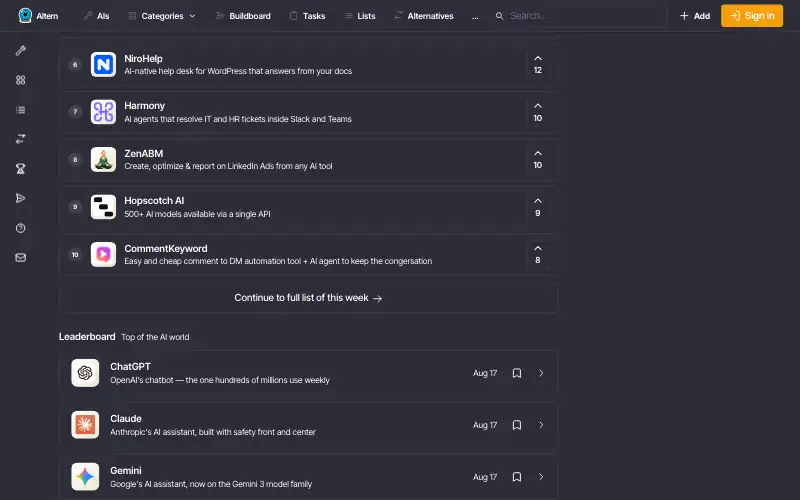Screen dimensions: 800x500
Task: Click the Altern logo icon
Action: coord(25,15)
